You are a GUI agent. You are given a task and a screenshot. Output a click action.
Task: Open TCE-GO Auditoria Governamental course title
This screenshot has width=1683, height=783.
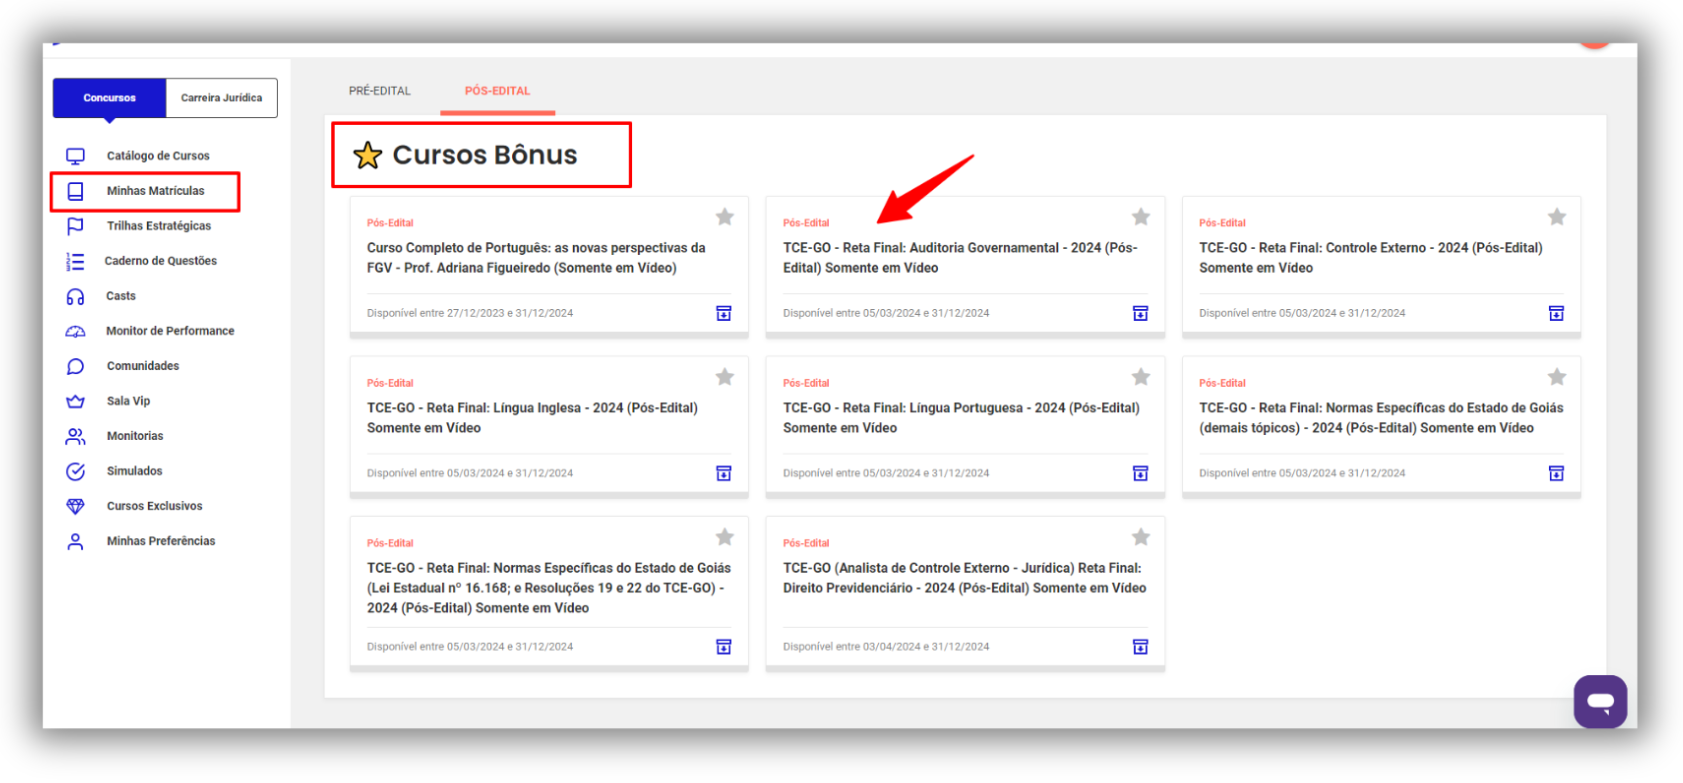[960, 258]
